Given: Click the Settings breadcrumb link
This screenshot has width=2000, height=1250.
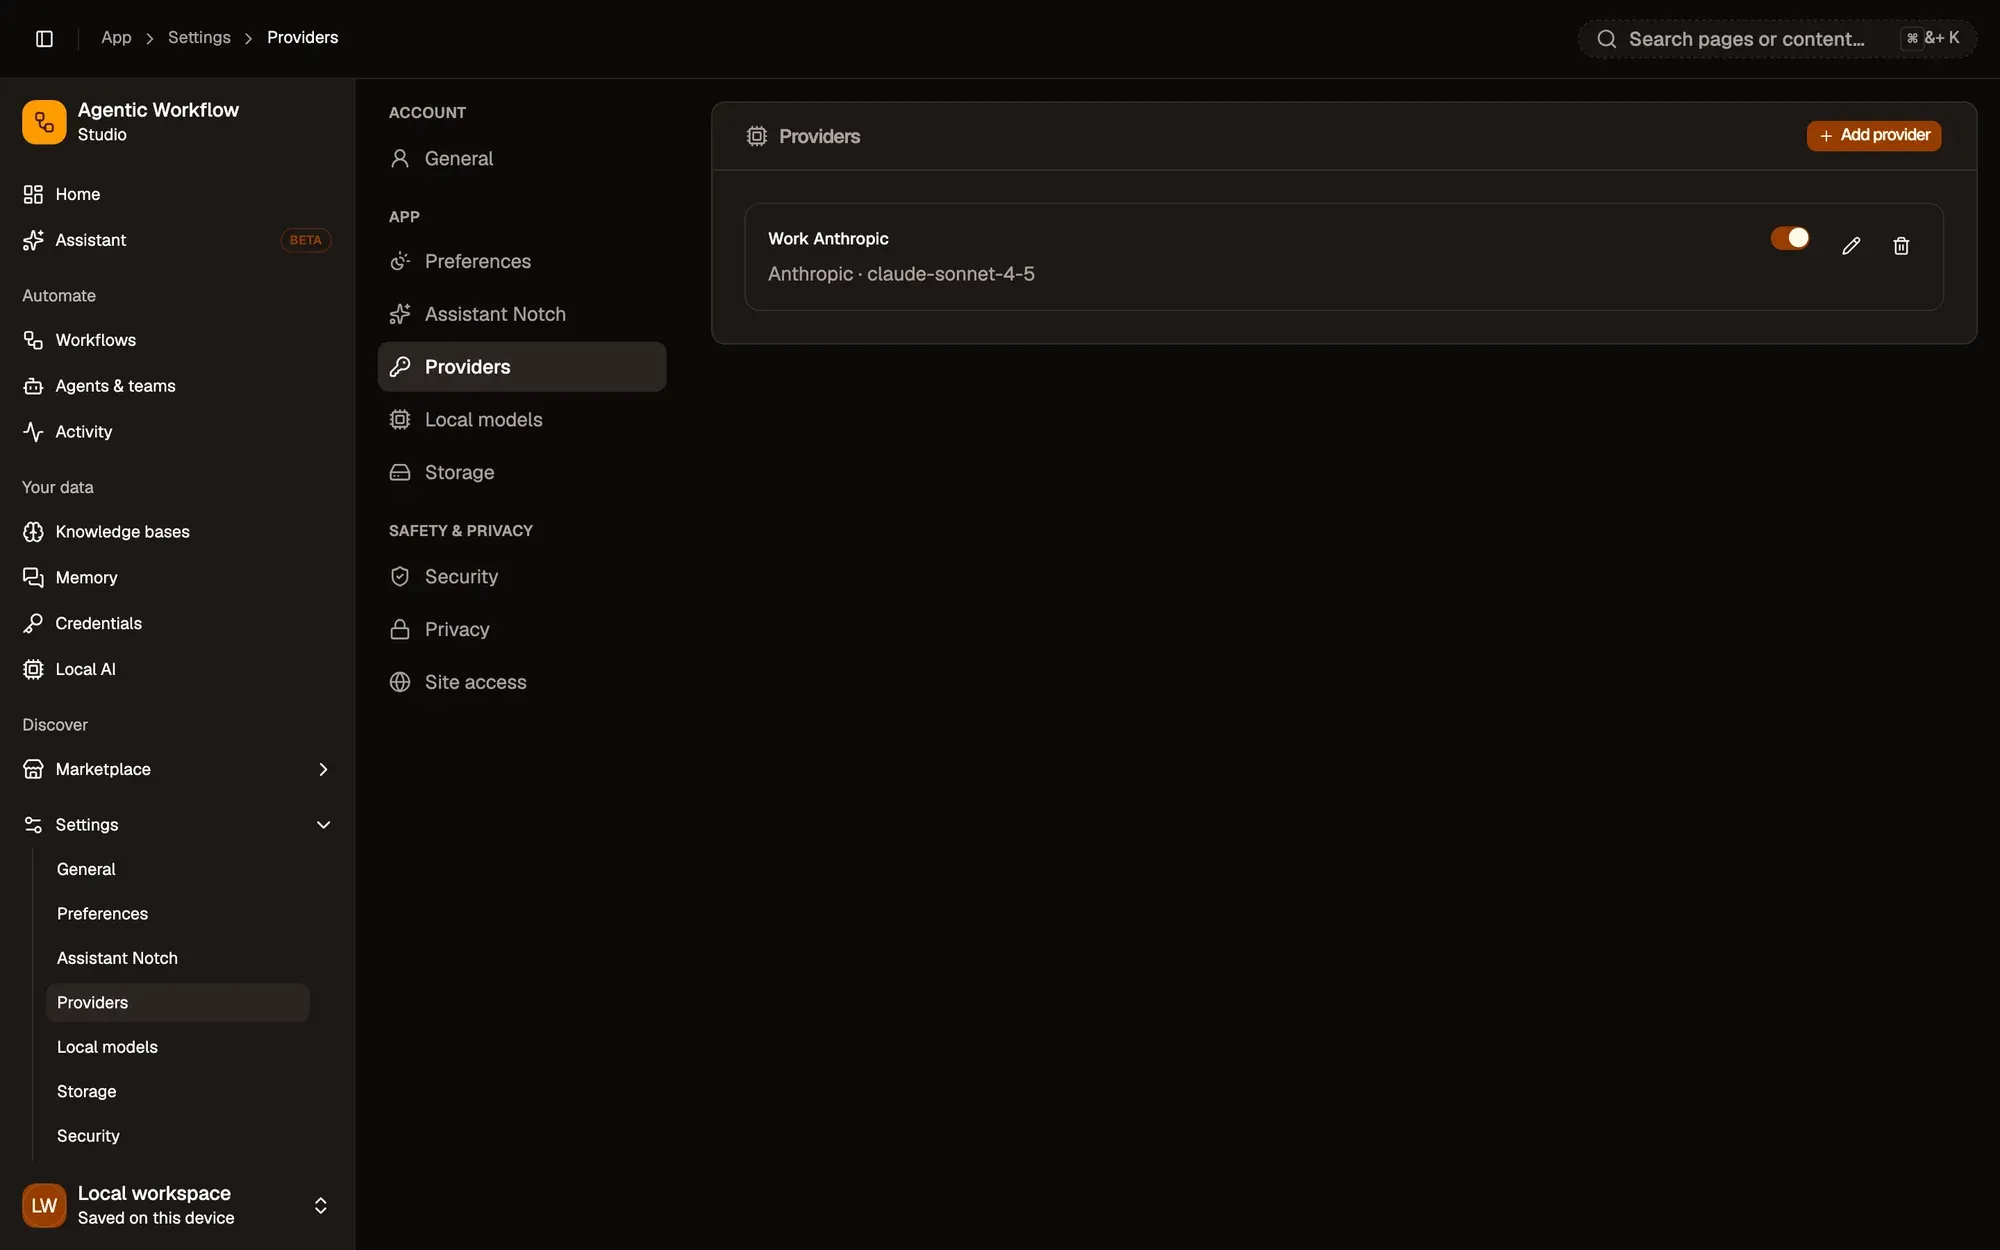Looking at the screenshot, I should (x=199, y=37).
